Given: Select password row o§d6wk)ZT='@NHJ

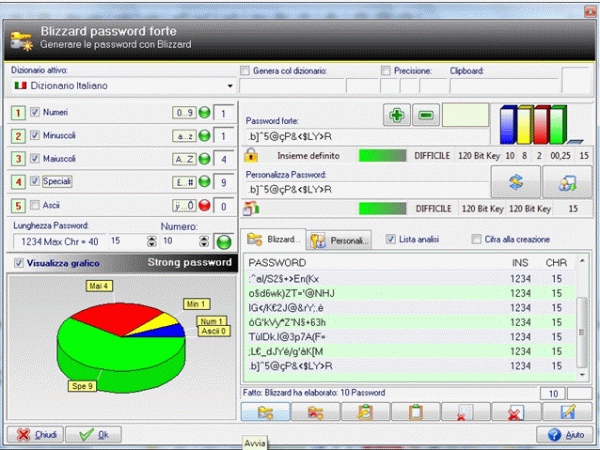Looking at the screenshot, I should pos(409,293).
